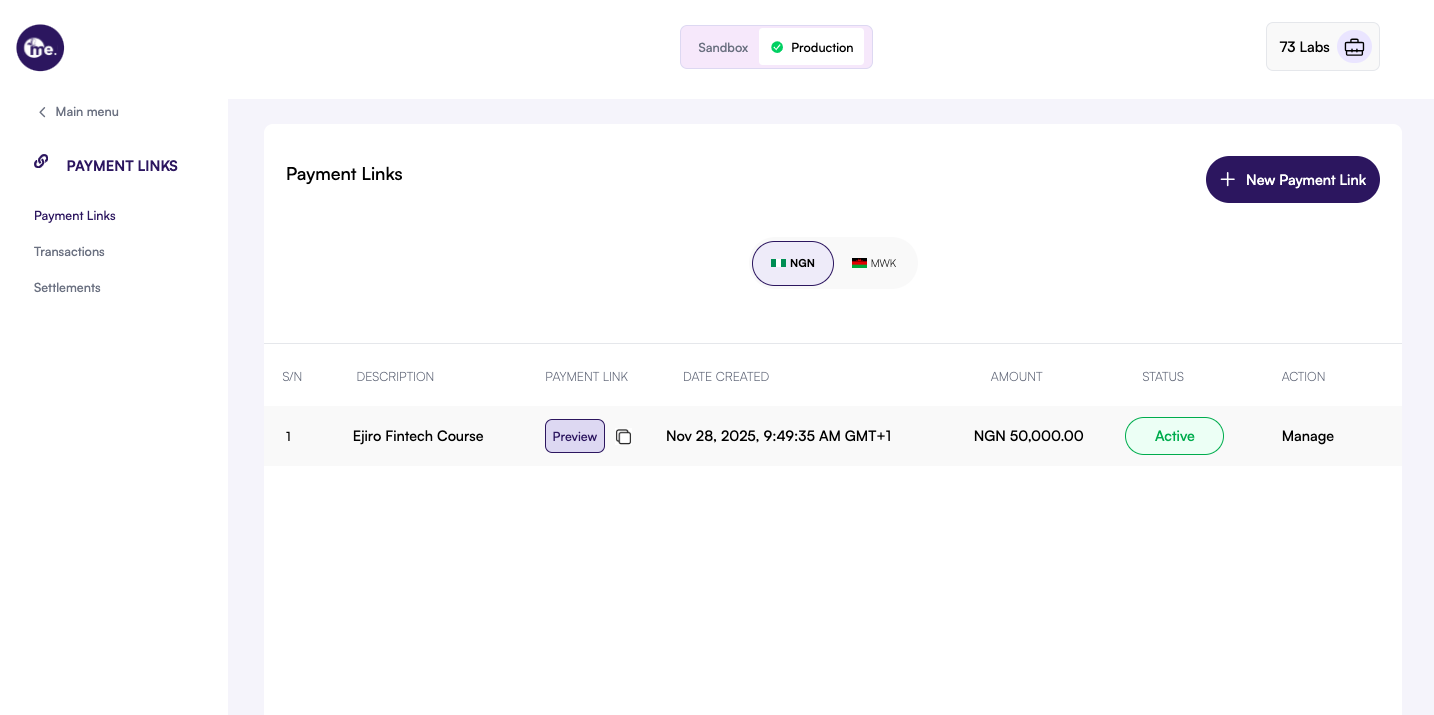This screenshot has width=1434, height=715.
Task: Click the Active status pill
Action: [1174, 436]
